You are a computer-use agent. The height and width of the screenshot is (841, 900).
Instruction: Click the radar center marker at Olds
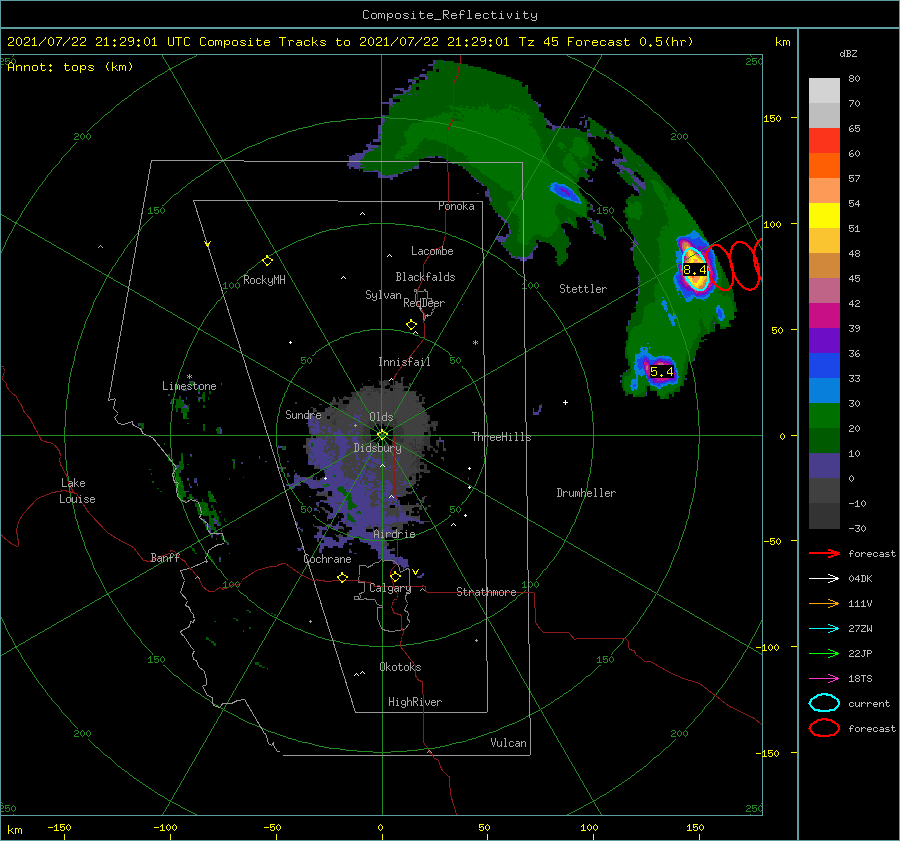pyautogui.click(x=382, y=435)
